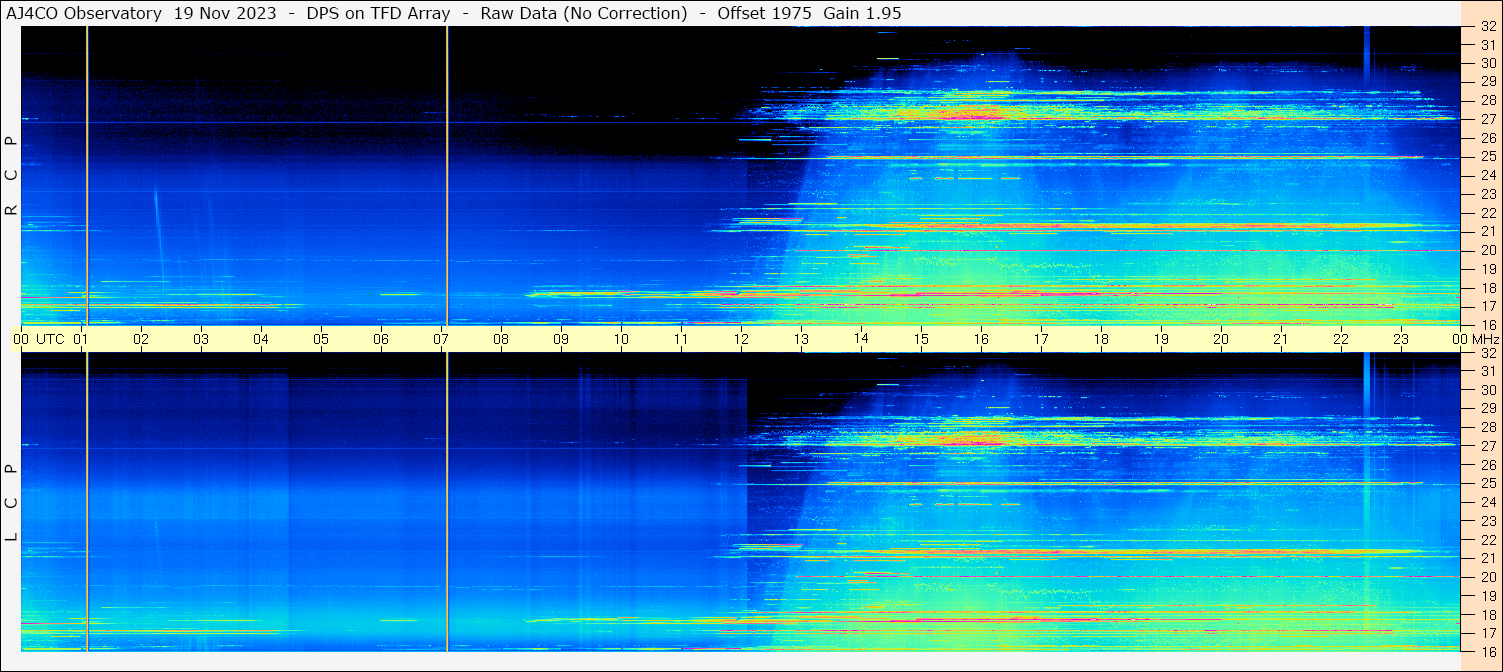Click the LCP vertical panel label
The width and height of the screenshot is (1503, 672).
coord(11,503)
